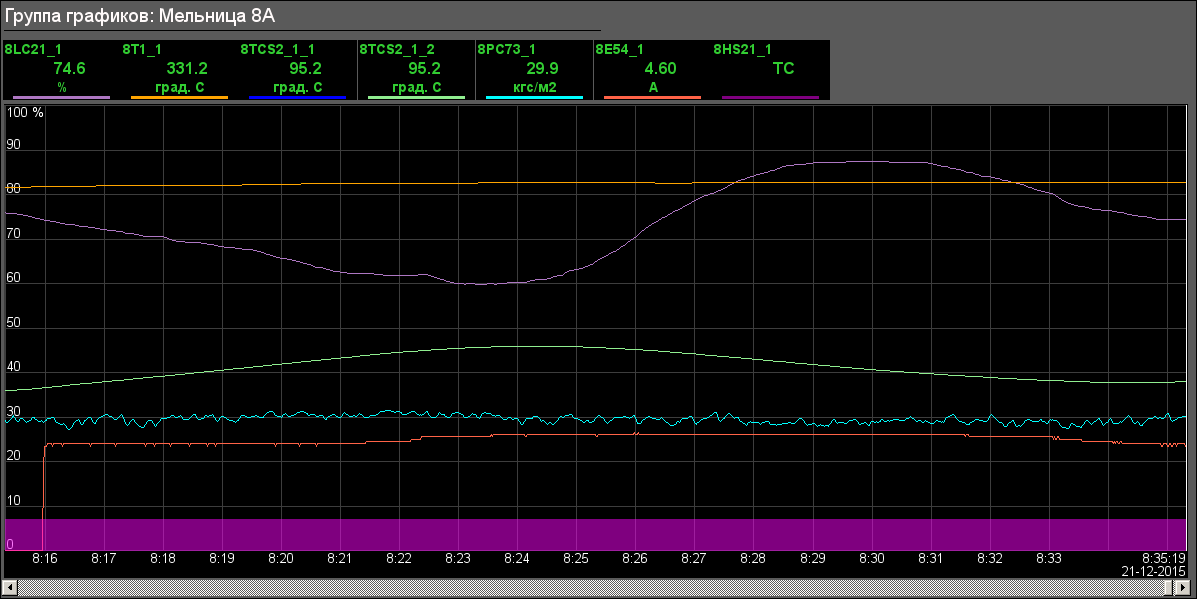Click the light green swatch under 8TCS2_1_2
Image resolution: width=1197 pixels, height=599 pixels.
pos(416,97)
